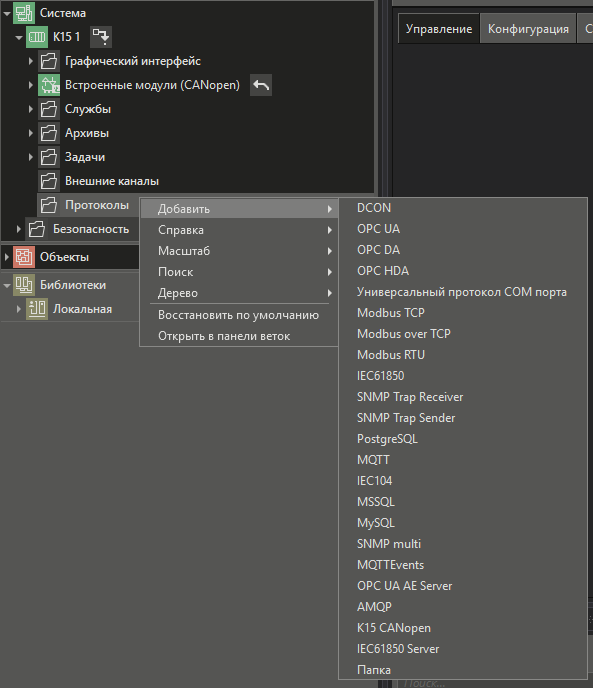Select SNMP Trap Receiver

click(463, 397)
